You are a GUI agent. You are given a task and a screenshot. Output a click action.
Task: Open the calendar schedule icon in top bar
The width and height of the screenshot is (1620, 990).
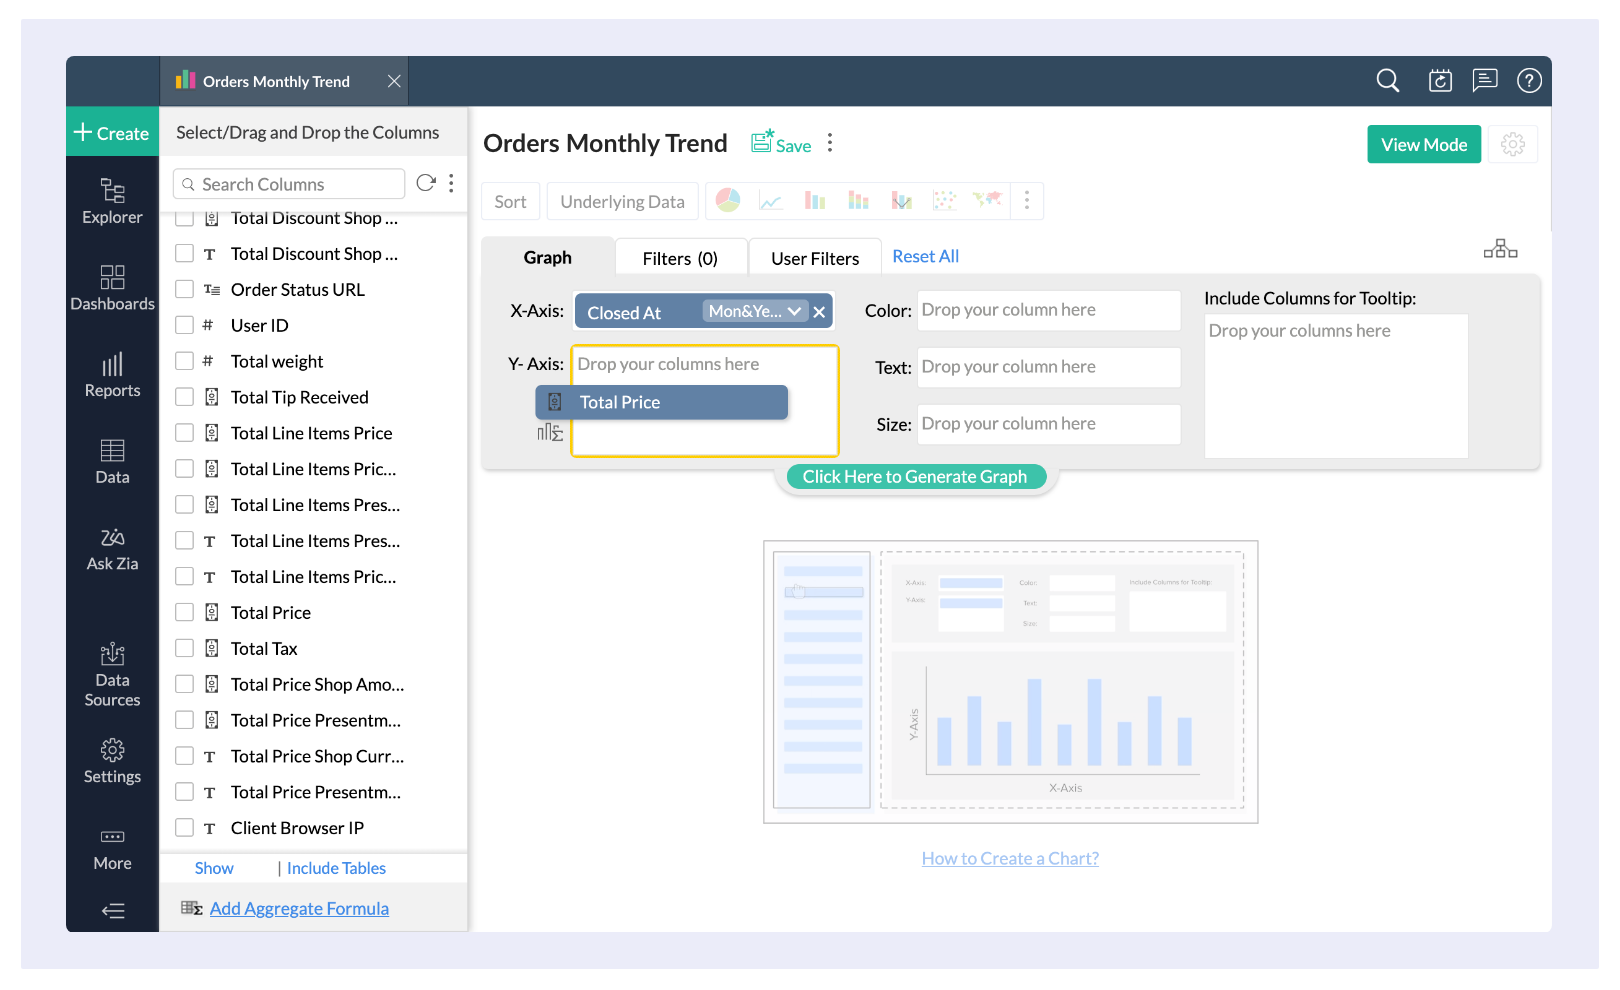(1440, 81)
